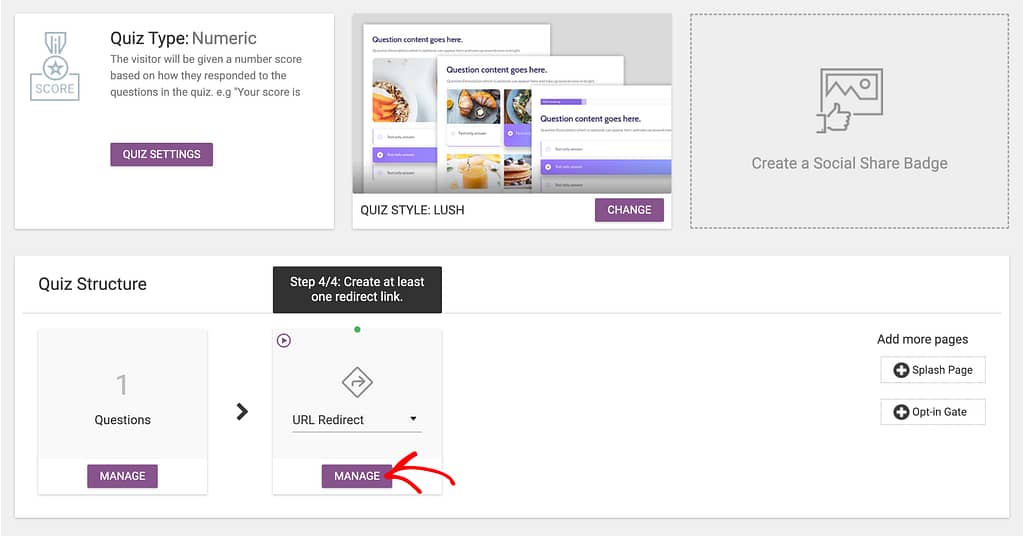Click the social share badge image icon

[x=849, y=101]
